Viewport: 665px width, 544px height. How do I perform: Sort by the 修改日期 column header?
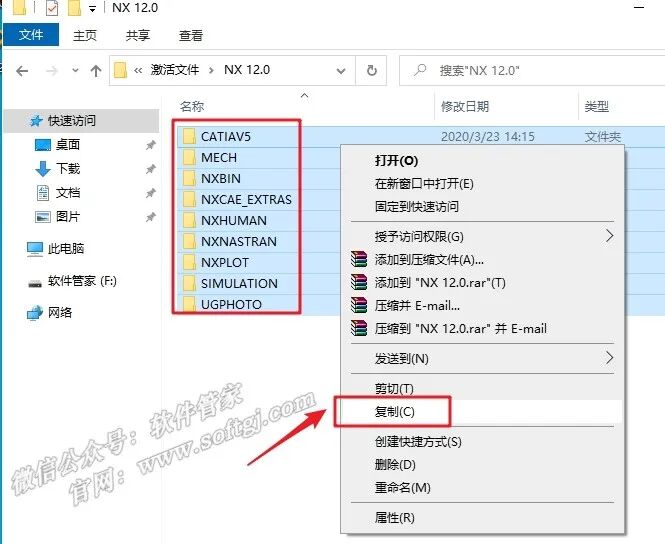[465, 106]
